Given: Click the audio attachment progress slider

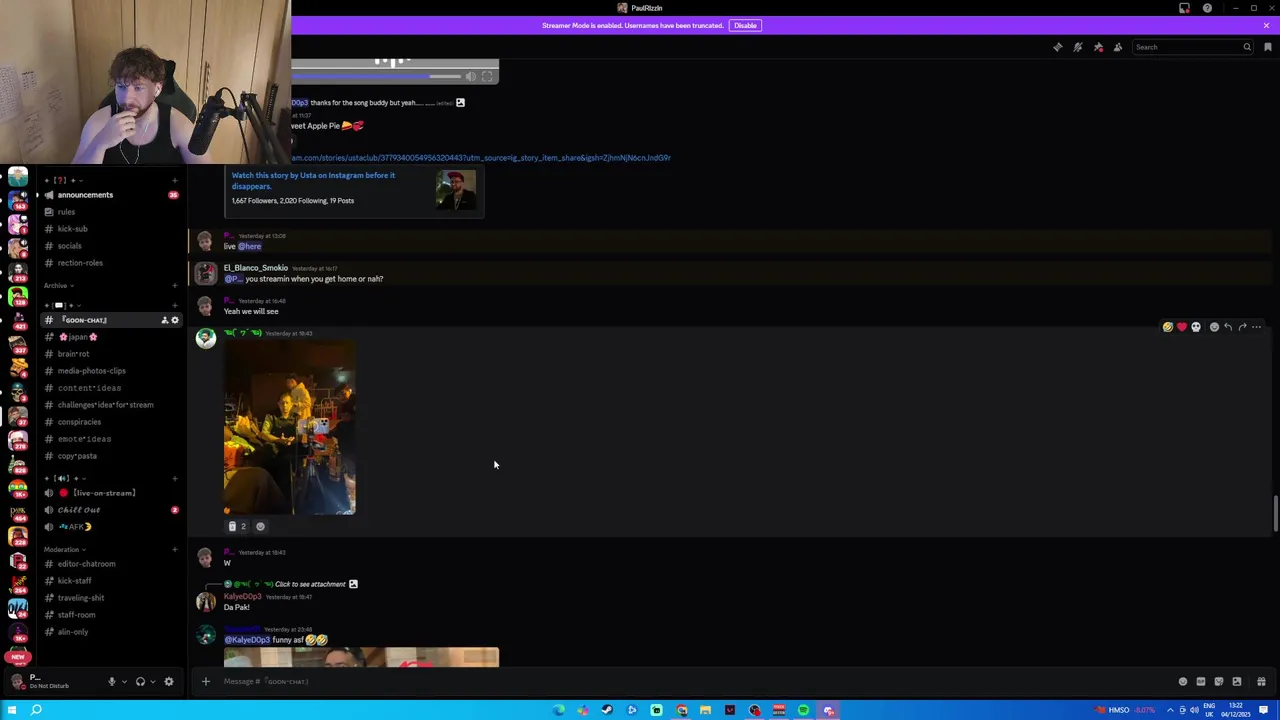Looking at the screenshot, I should [378, 76].
